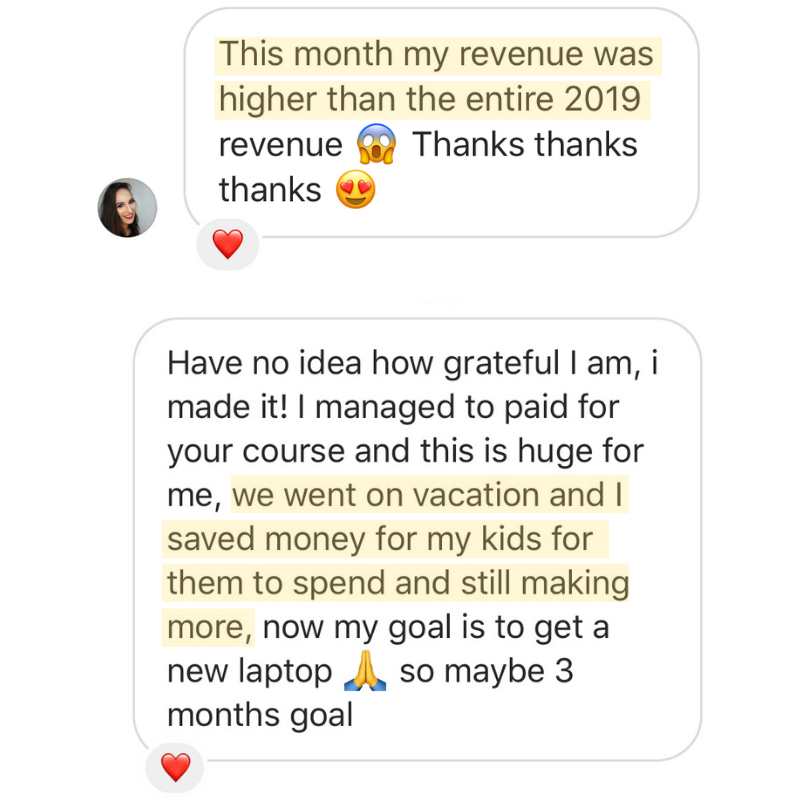Click highlighted "we went on vacation and I"

click(429, 495)
